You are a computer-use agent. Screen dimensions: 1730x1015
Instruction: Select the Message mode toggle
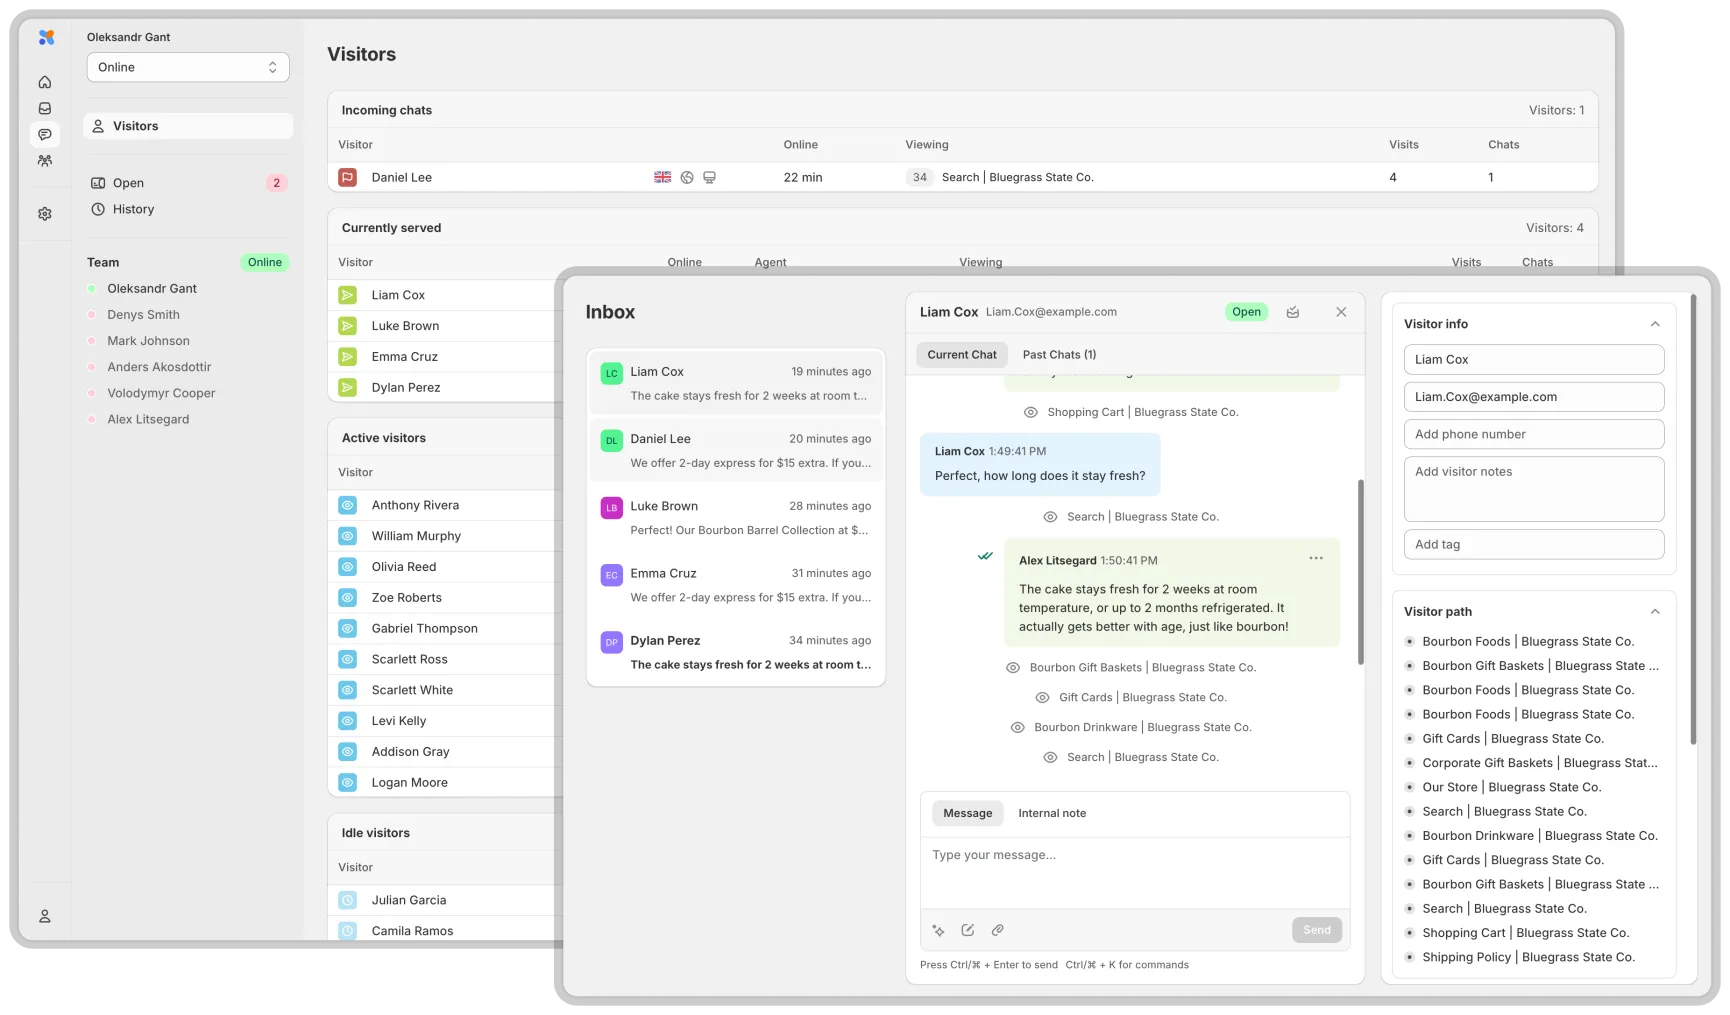[967, 813]
